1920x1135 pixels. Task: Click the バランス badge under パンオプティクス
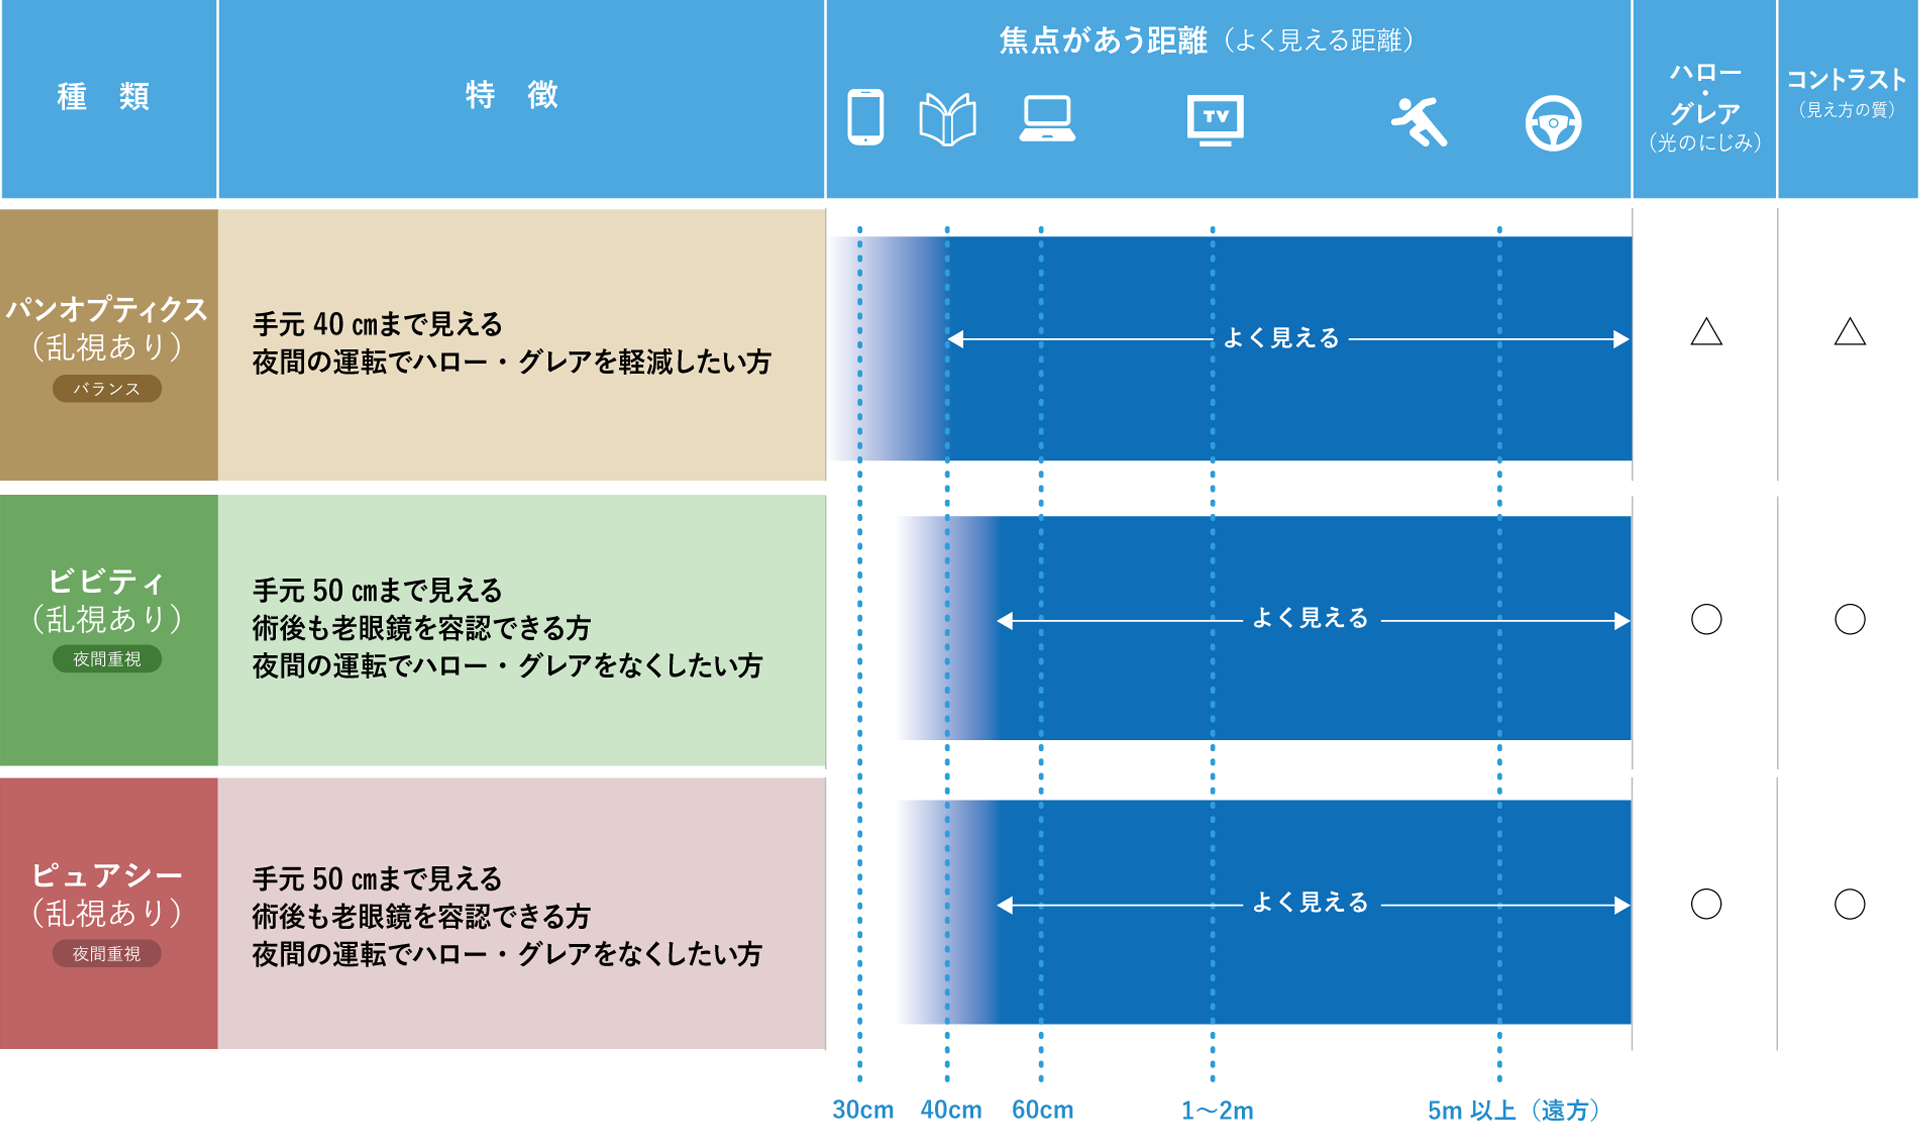107,389
